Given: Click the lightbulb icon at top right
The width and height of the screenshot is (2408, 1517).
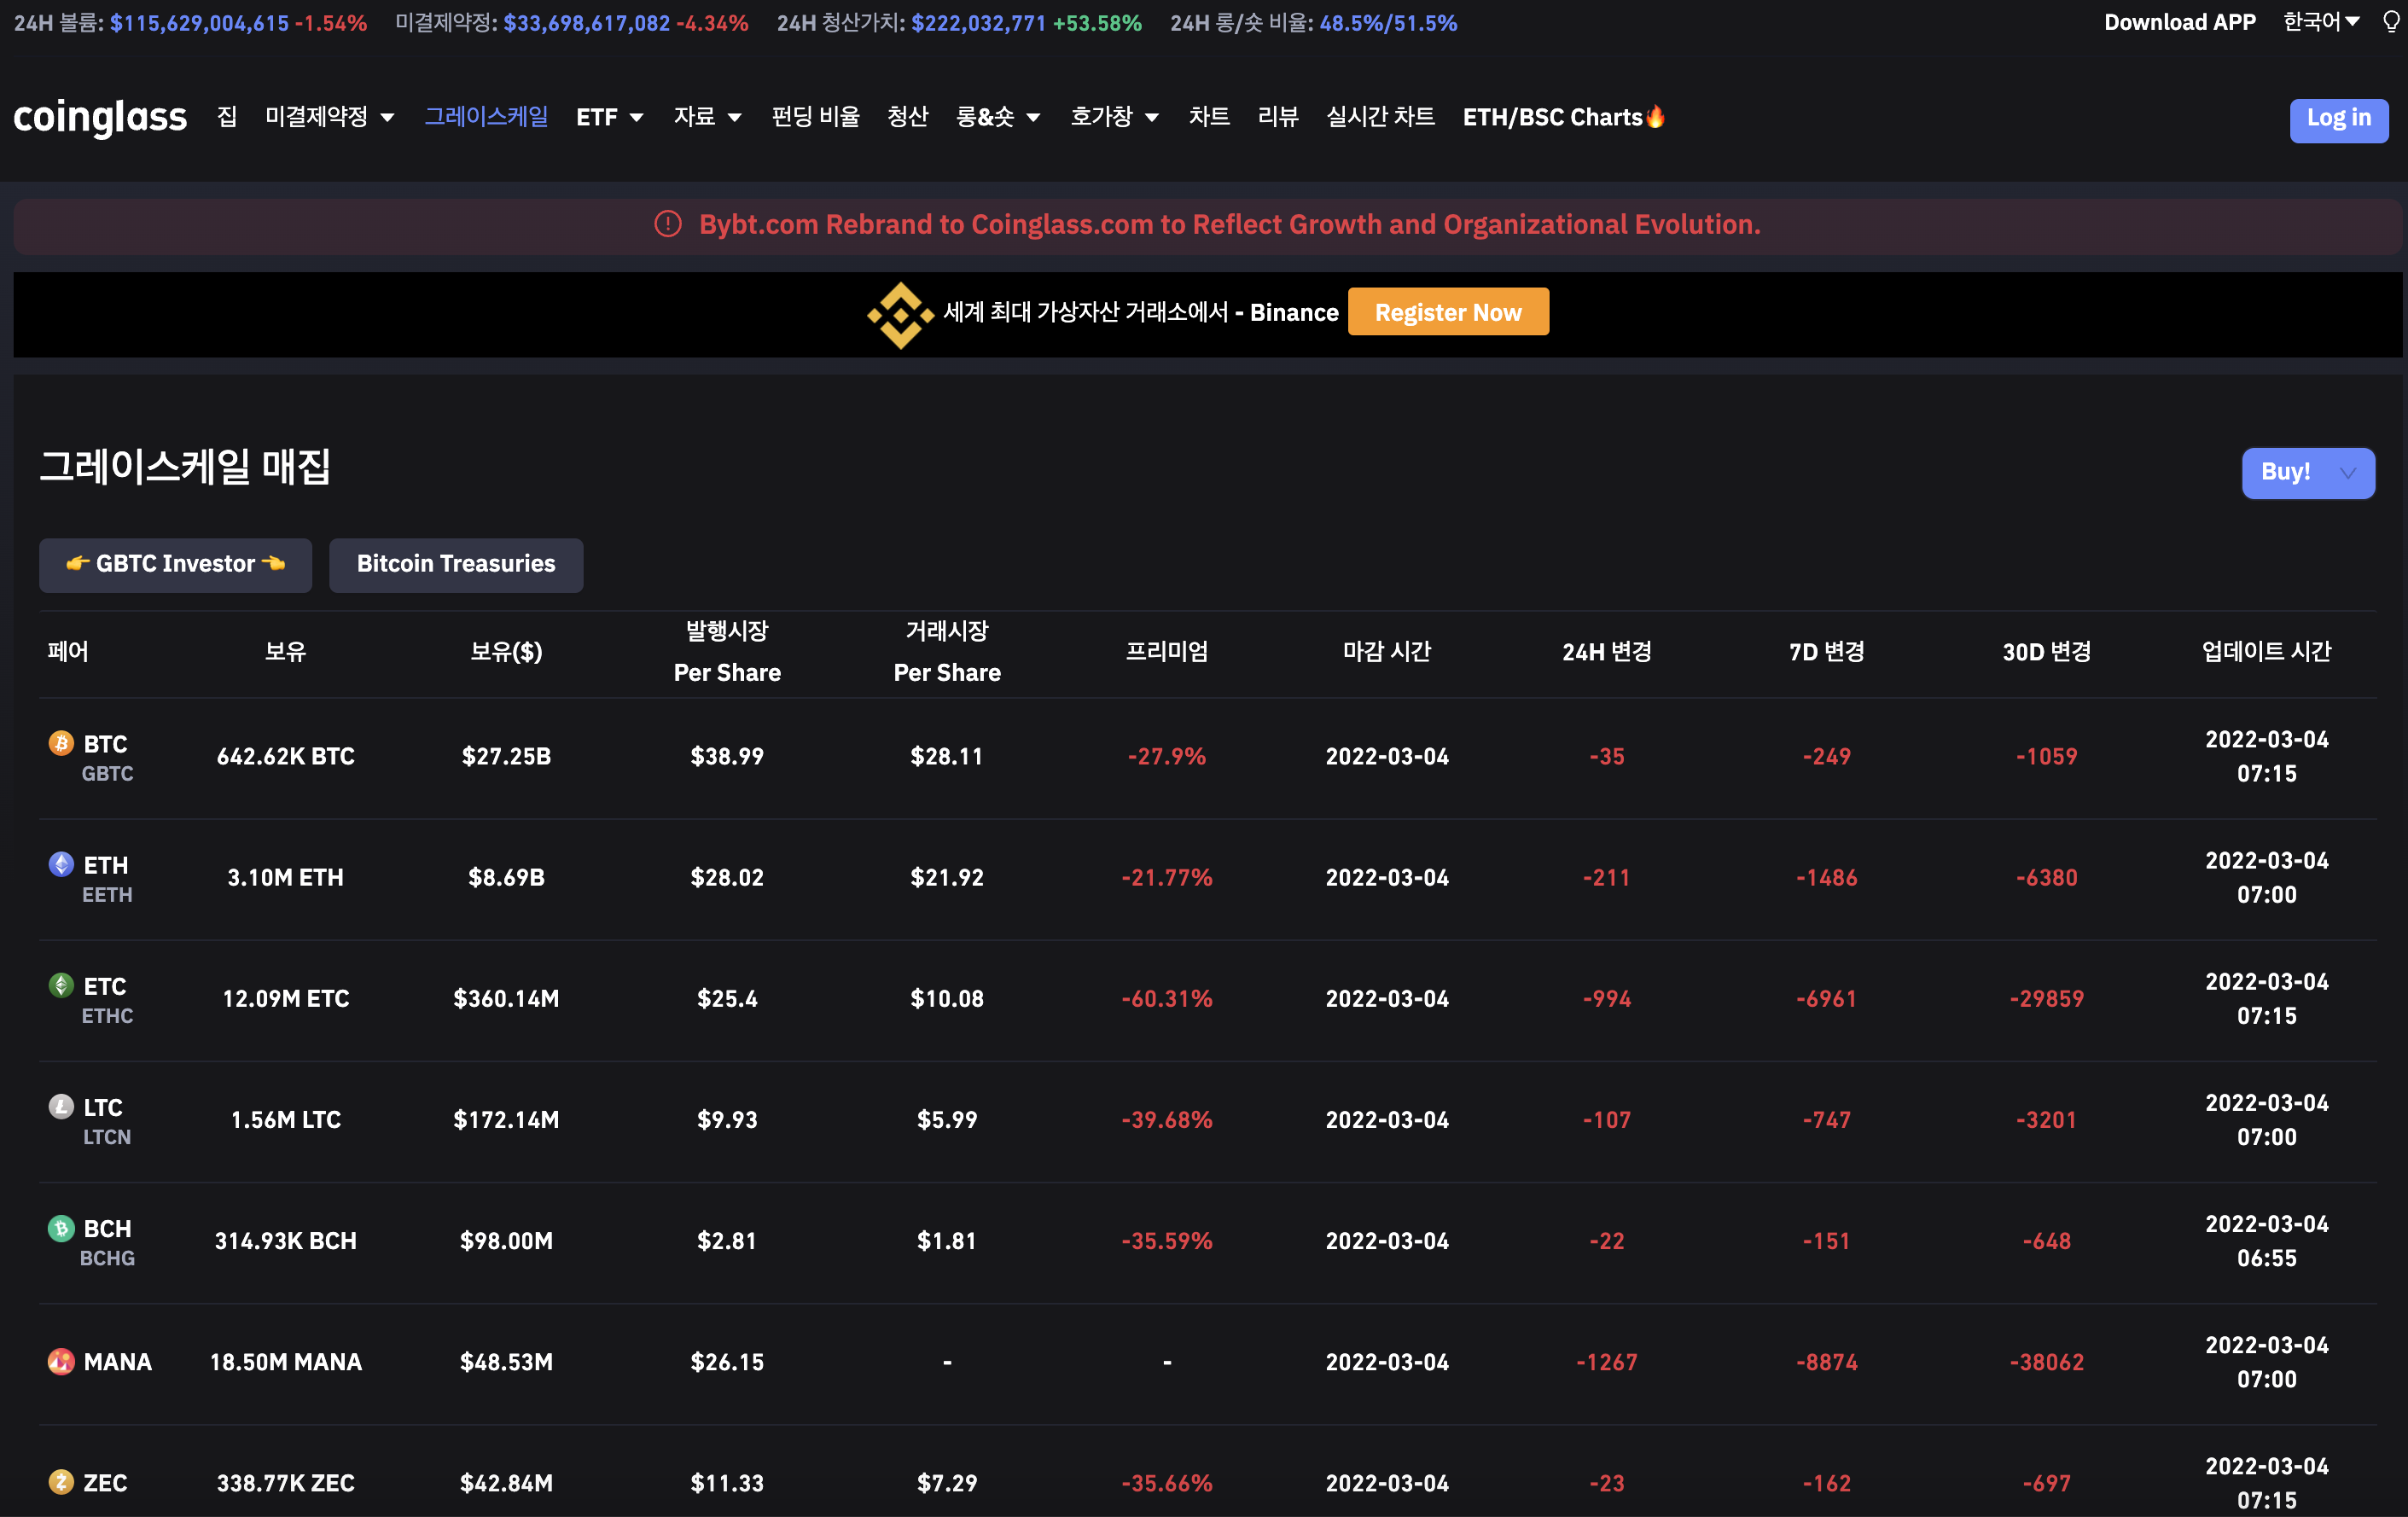Looking at the screenshot, I should point(2391,22).
